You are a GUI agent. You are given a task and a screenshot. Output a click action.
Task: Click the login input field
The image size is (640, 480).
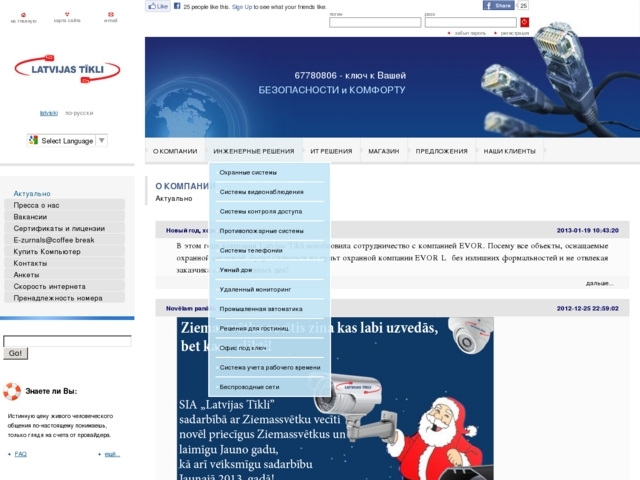click(x=375, y=22)
